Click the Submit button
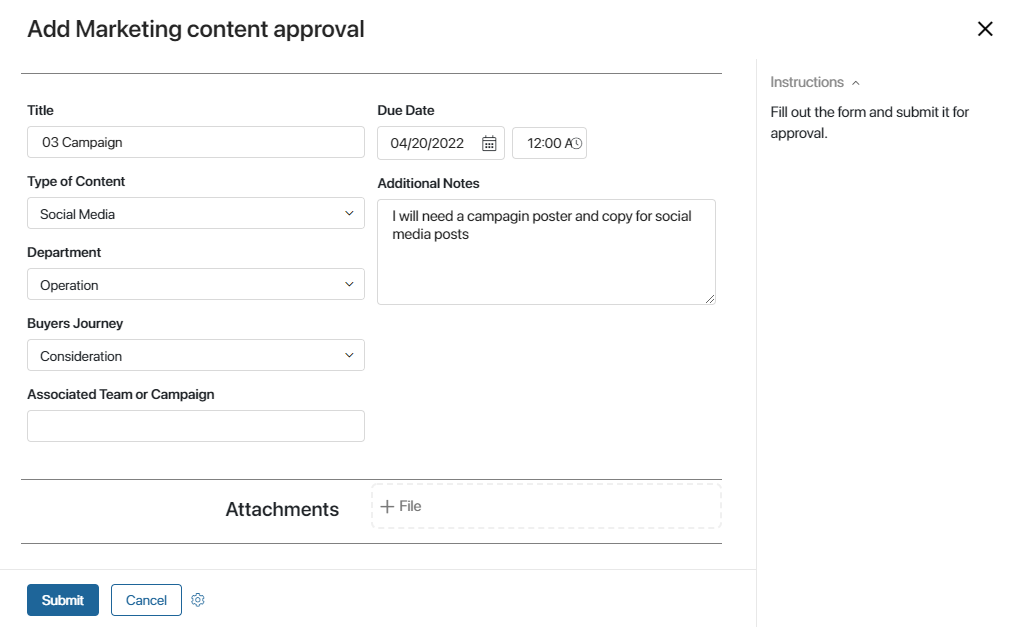The height and width of the screenshot is (627, 1017). click(63, 600)
